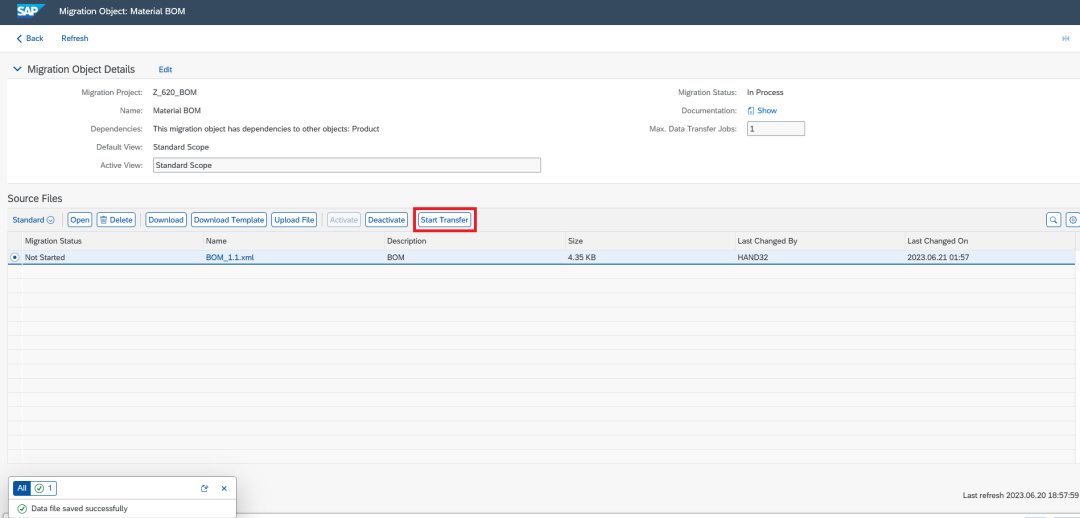Click the Download Template button
The image size is (1080, 518).
click(x=229, y=220)
